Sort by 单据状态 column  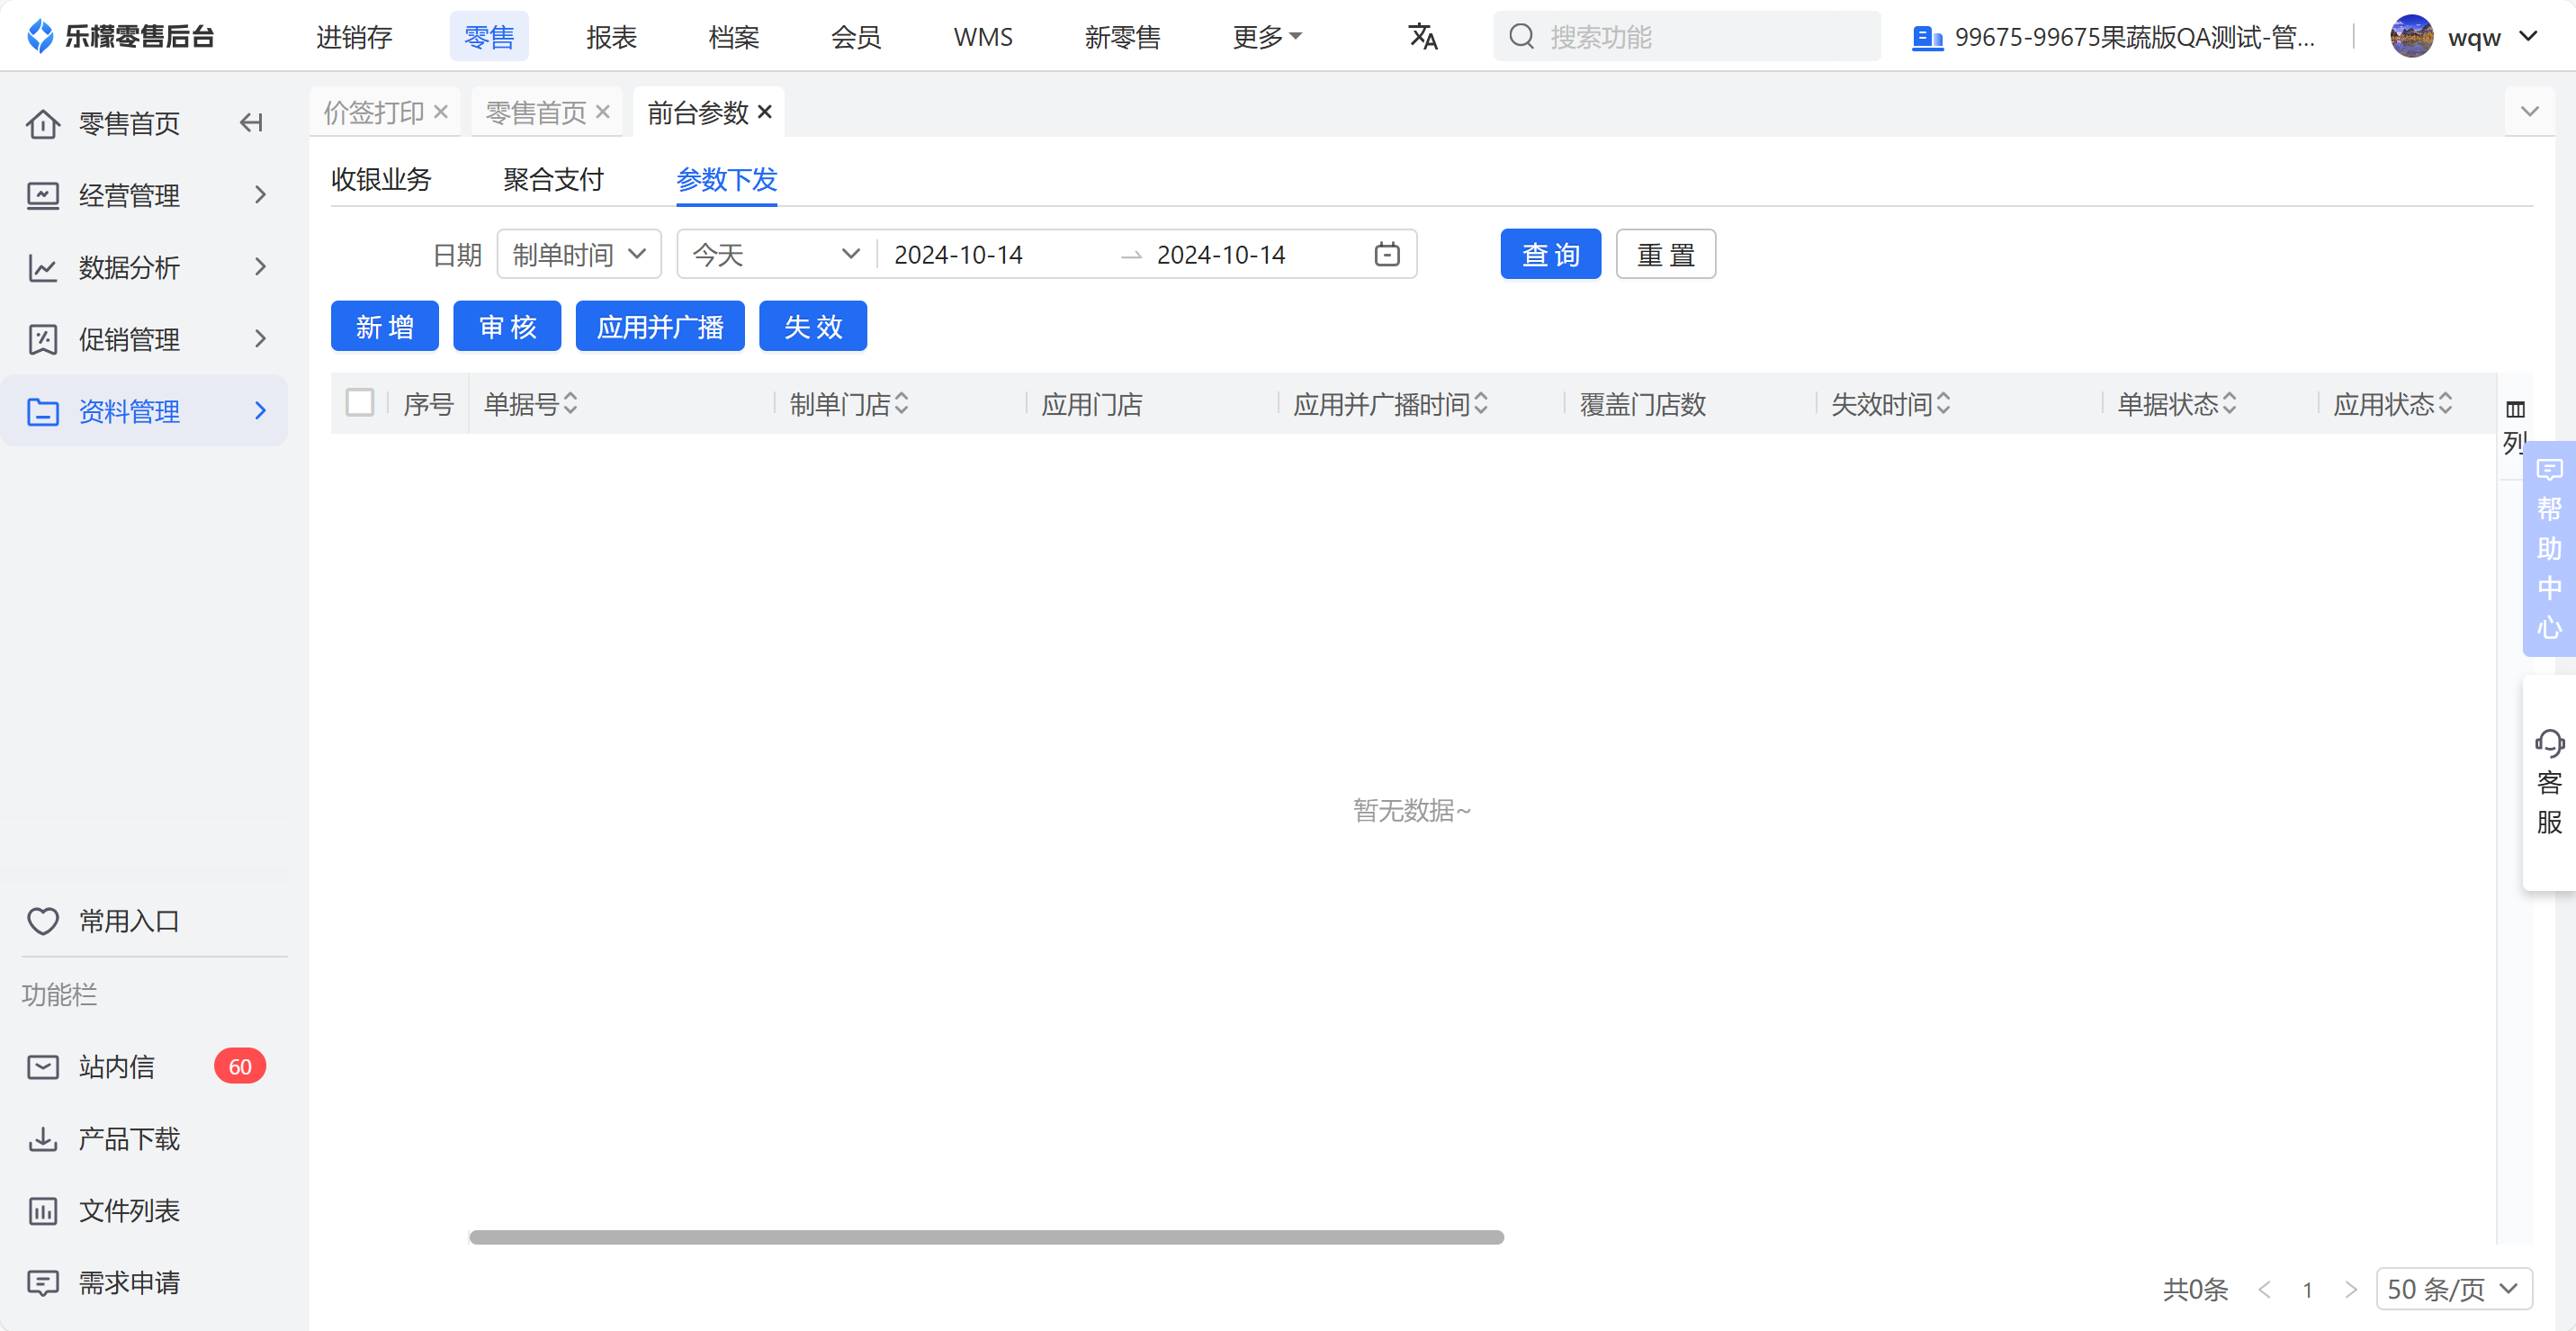(2229, 404)
